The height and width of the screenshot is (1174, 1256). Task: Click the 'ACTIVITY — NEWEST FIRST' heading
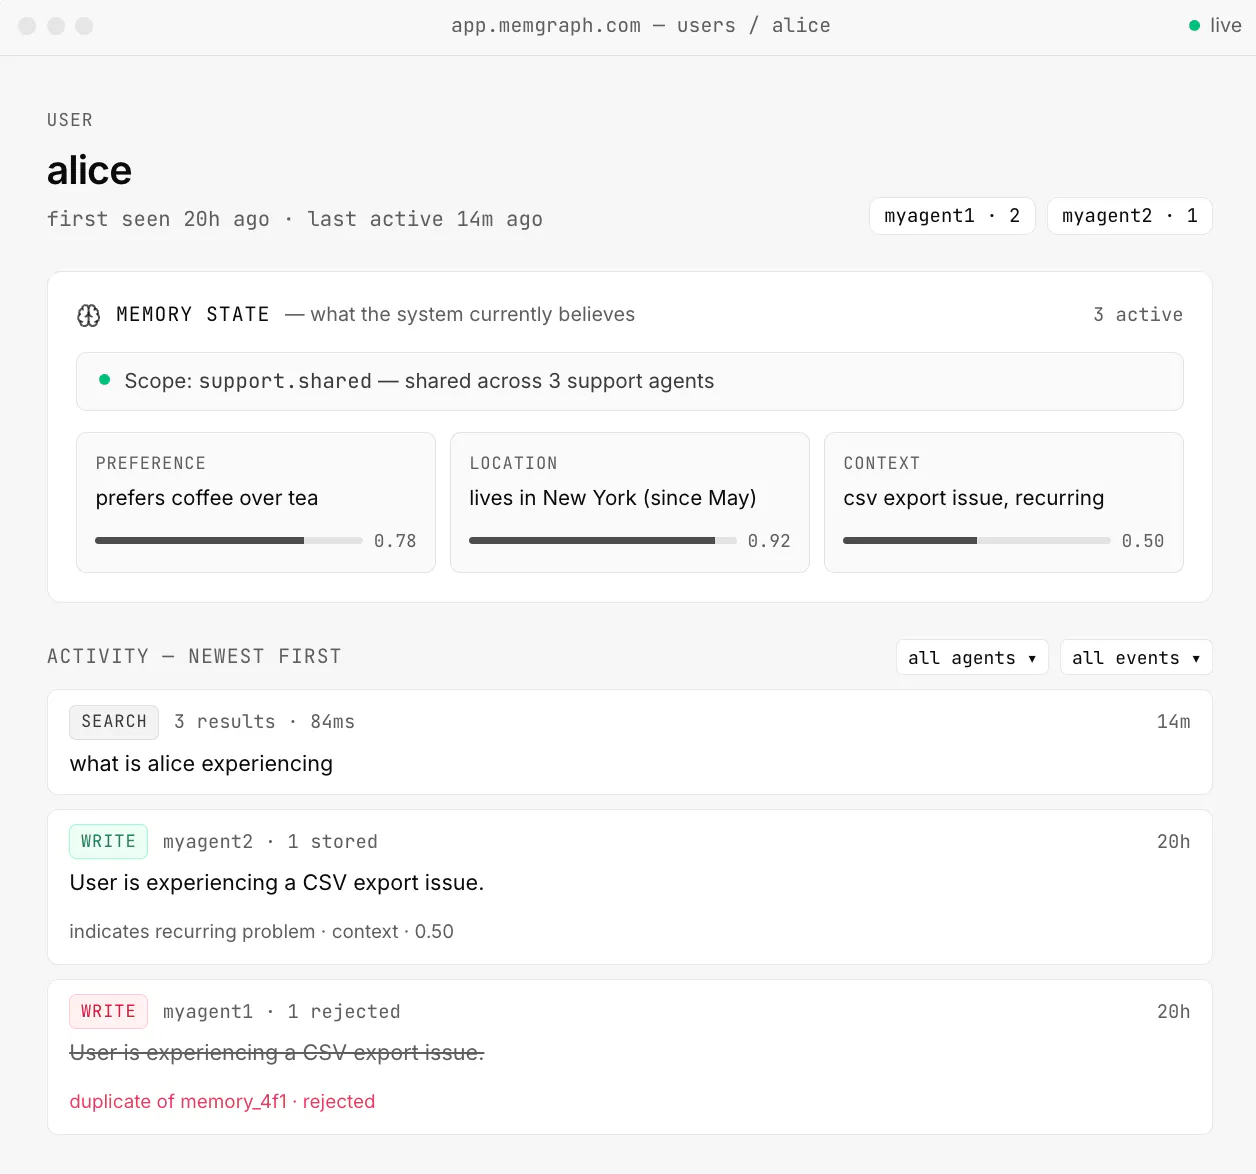pyautogui.click(x=194, y=656)
